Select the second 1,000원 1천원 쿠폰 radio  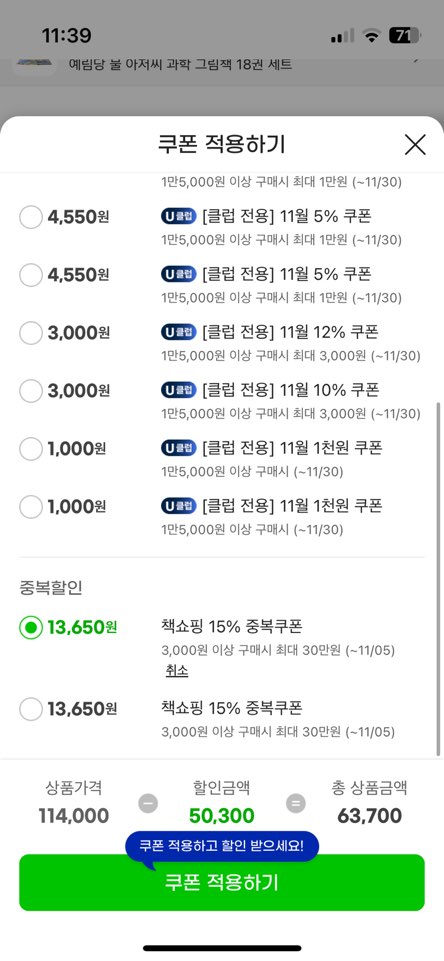(x=31, y=507)
